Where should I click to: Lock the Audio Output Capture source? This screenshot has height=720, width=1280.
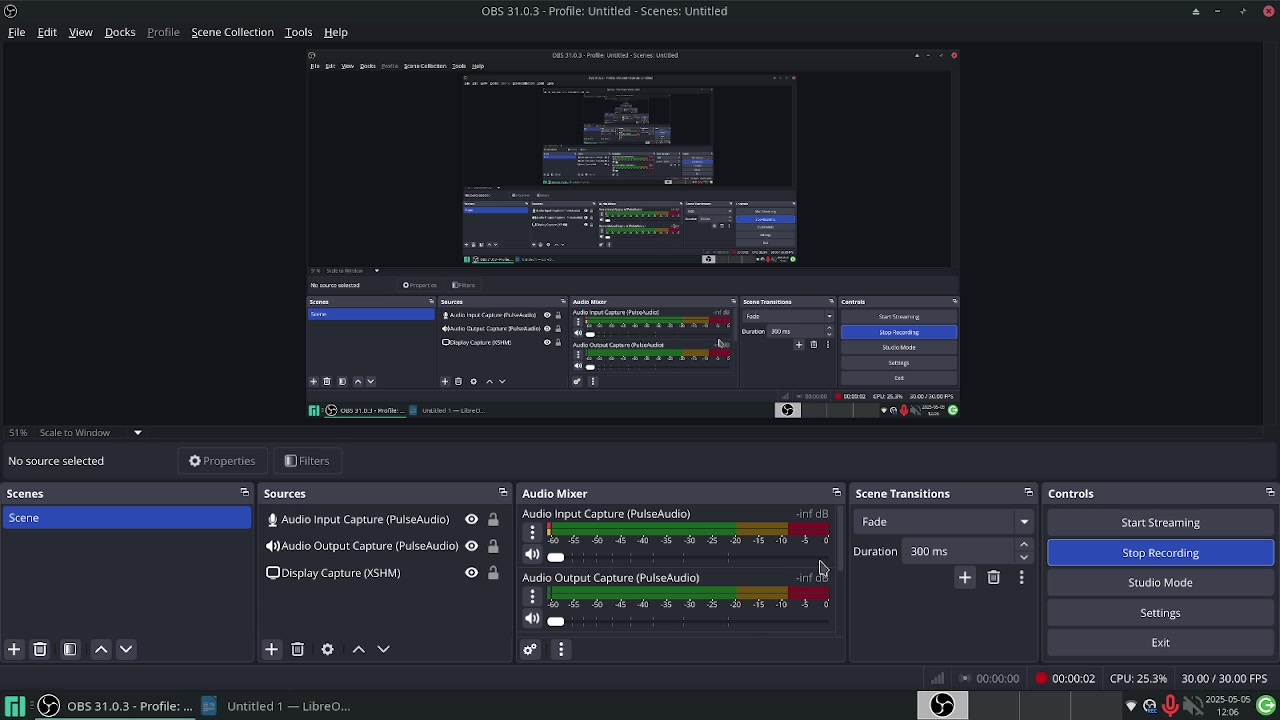click(493, 546)
